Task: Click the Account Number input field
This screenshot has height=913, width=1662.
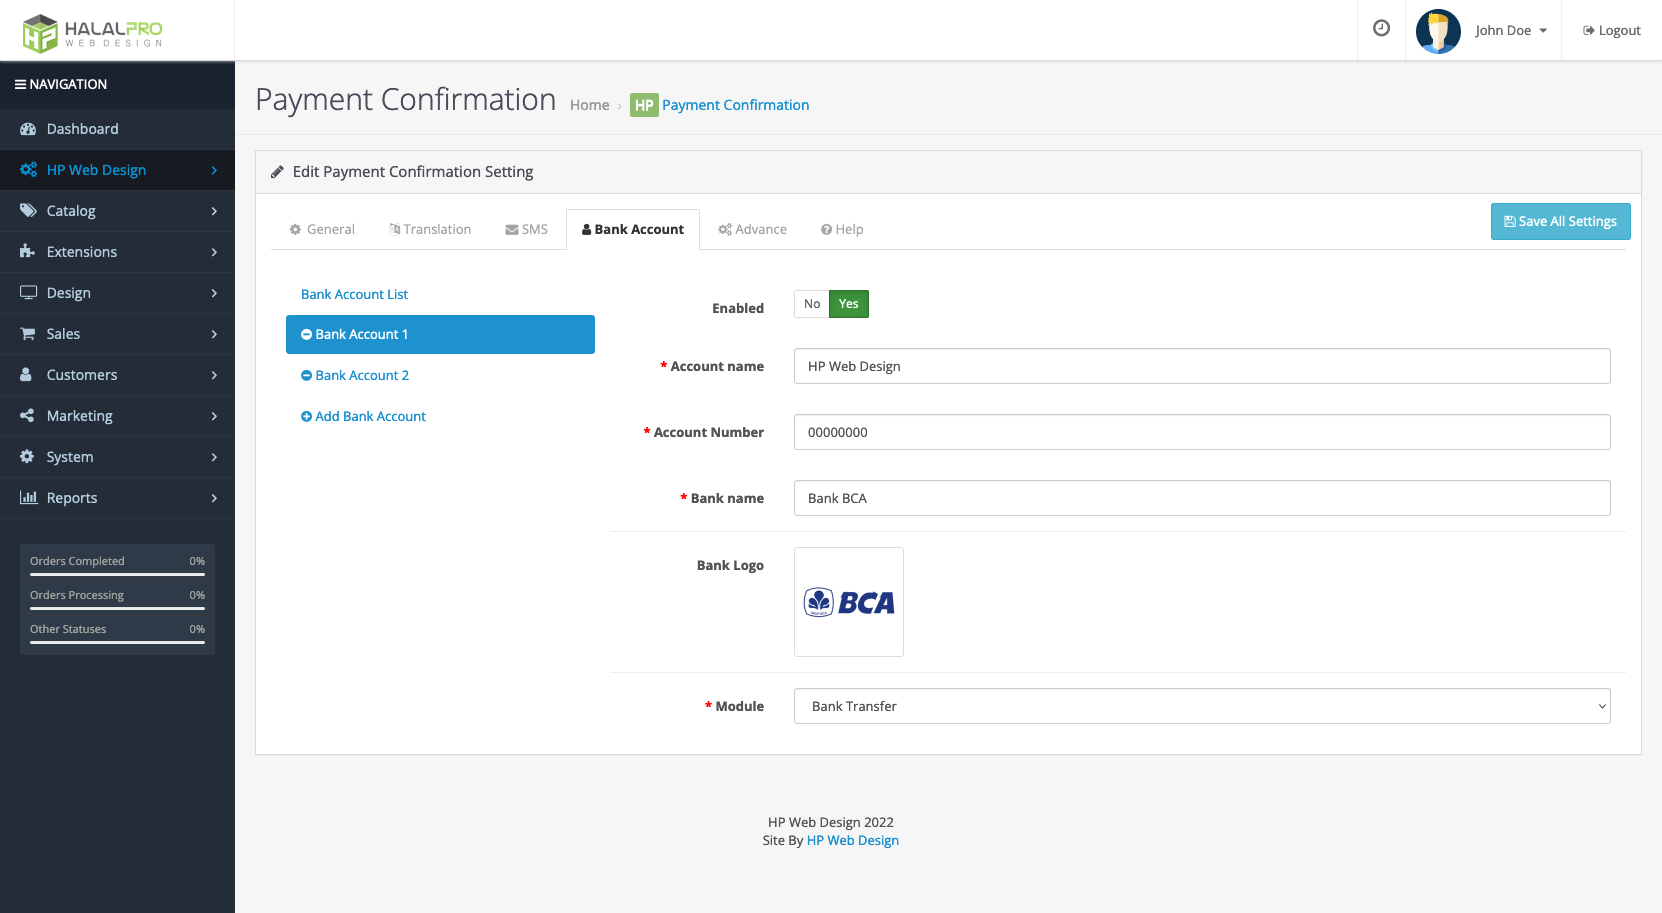Action: pos(1202,432)
